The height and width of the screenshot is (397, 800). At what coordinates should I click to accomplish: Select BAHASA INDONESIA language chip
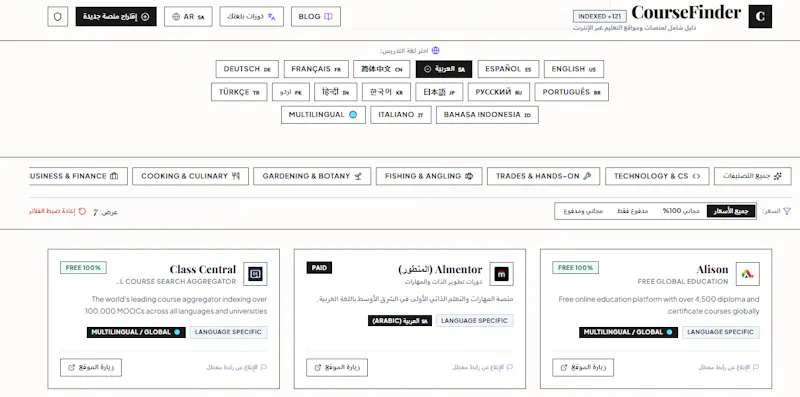487,115
